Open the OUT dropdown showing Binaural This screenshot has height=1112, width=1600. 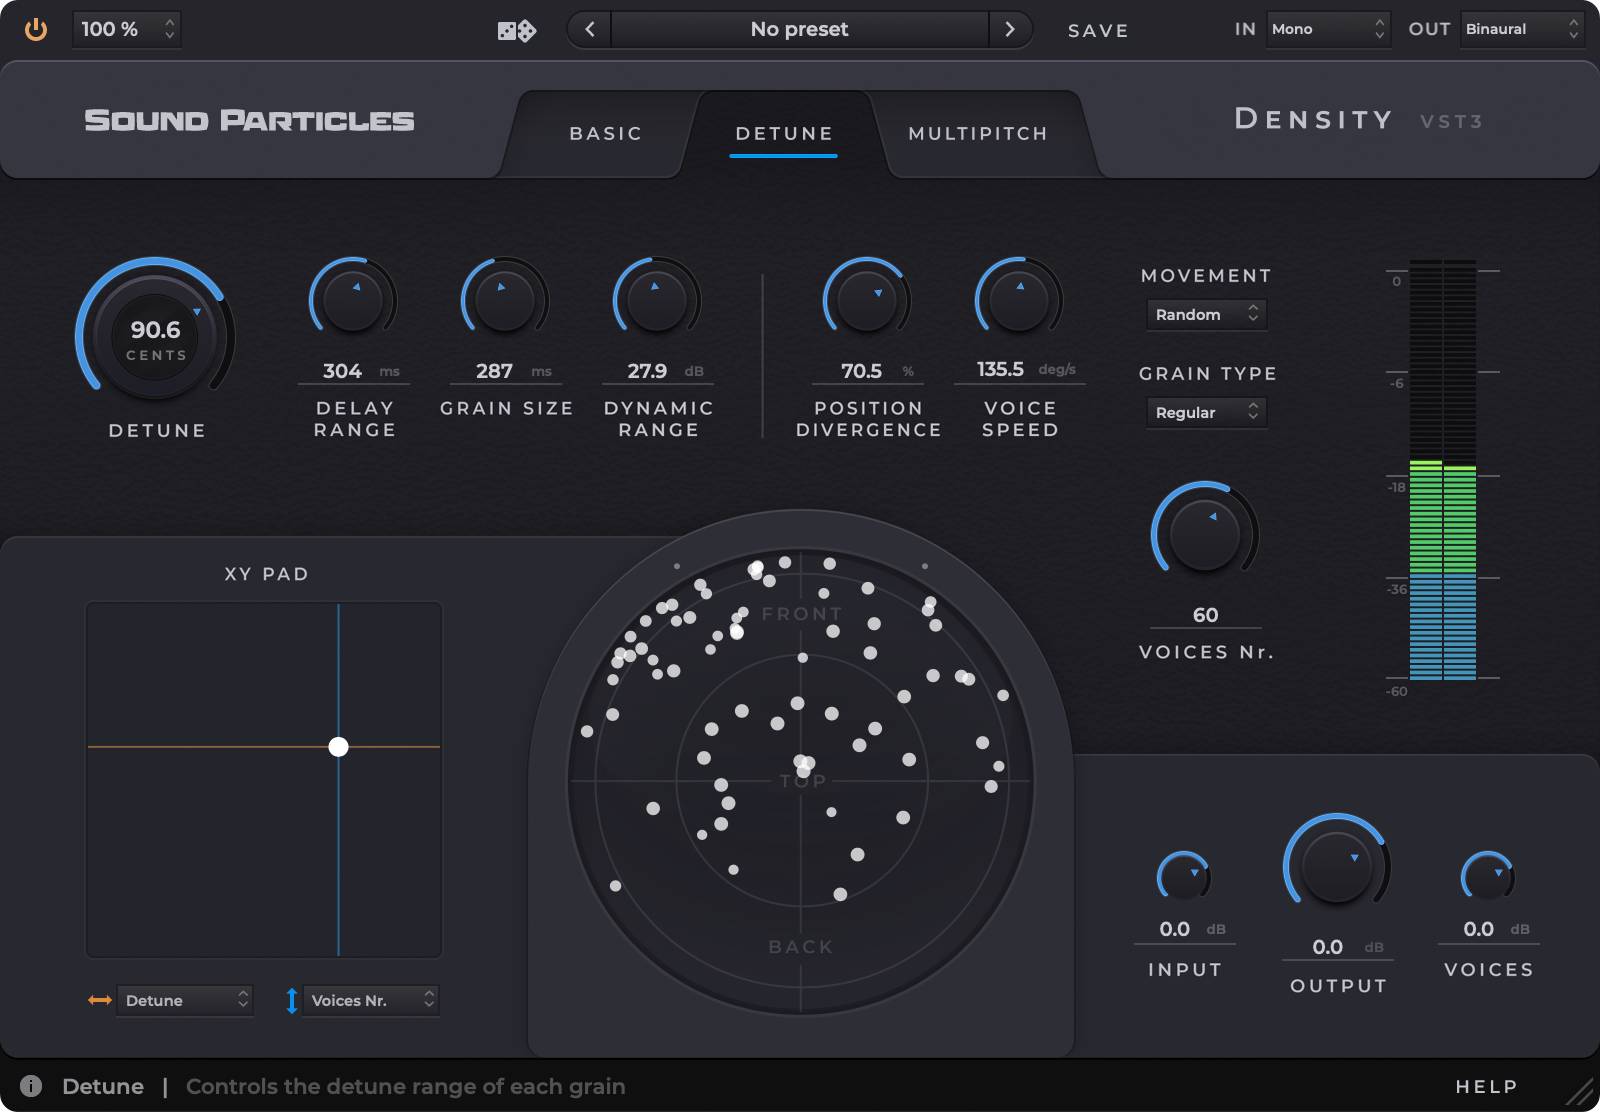(x=1521, y=29)
